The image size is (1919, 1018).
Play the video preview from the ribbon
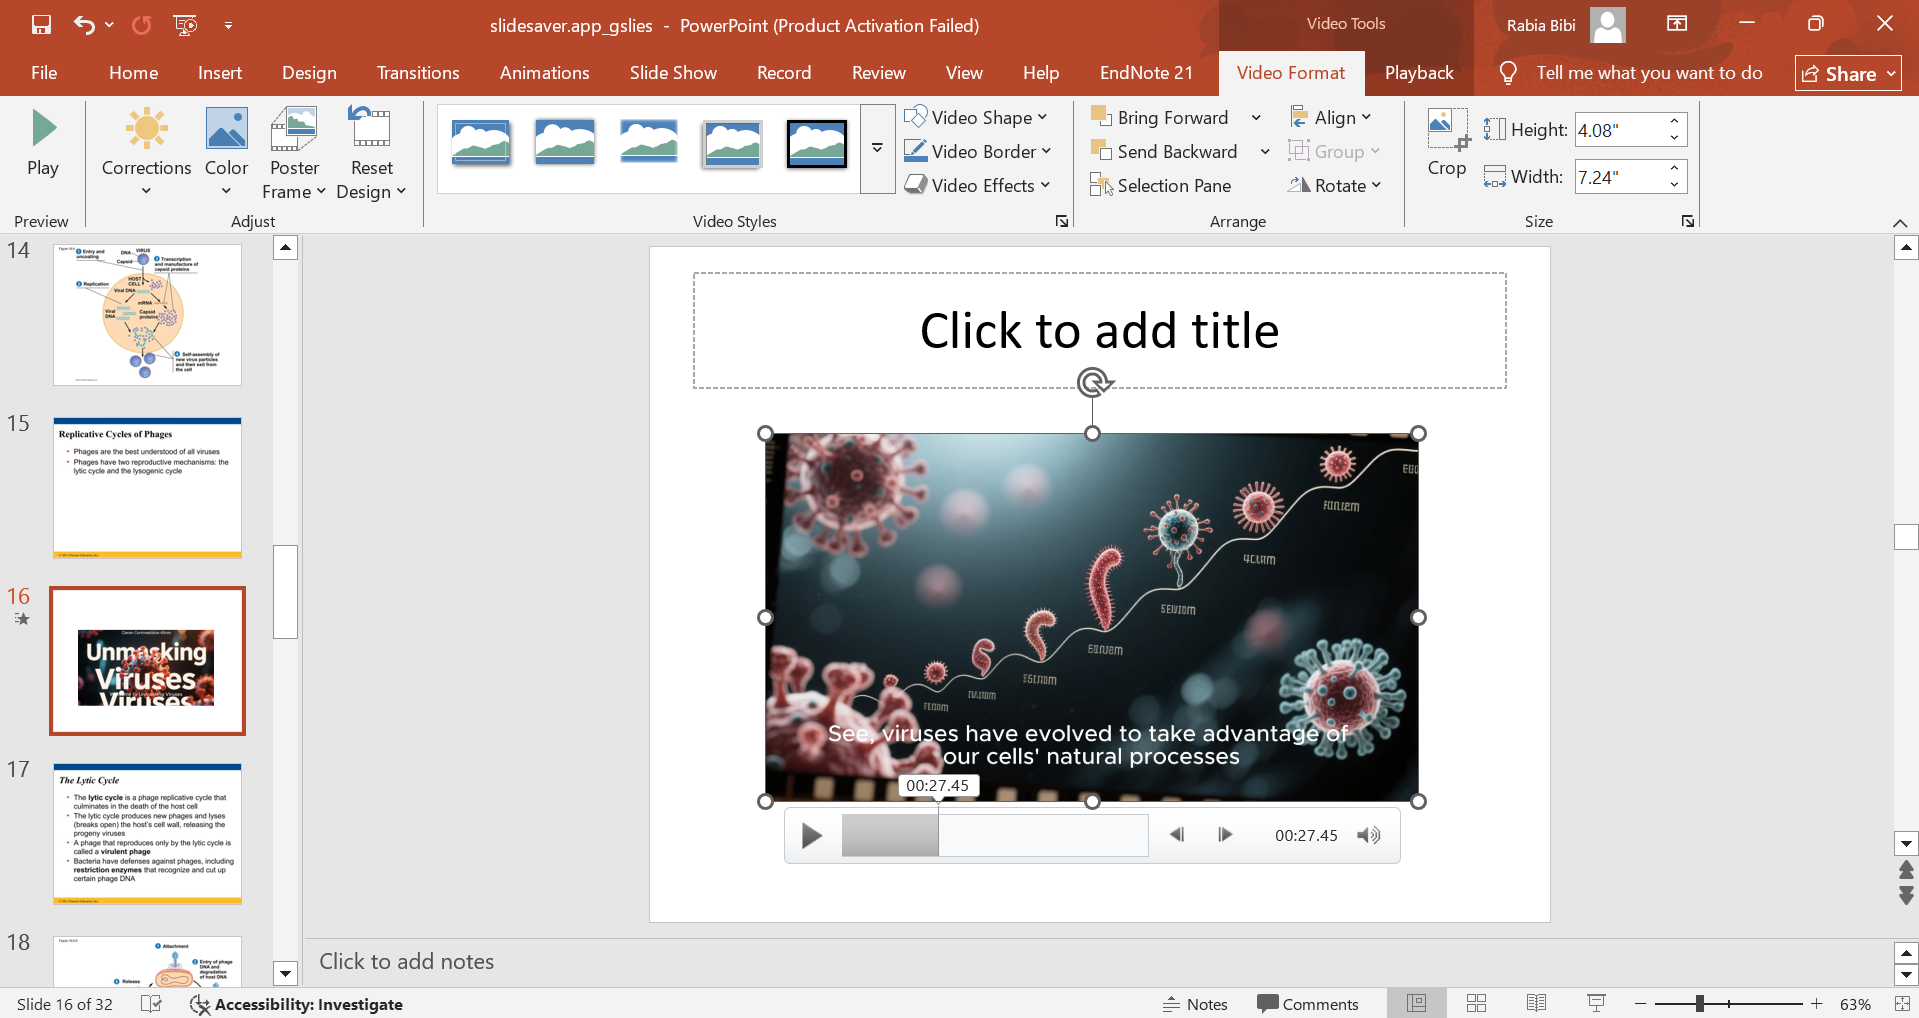coord(42,146)
